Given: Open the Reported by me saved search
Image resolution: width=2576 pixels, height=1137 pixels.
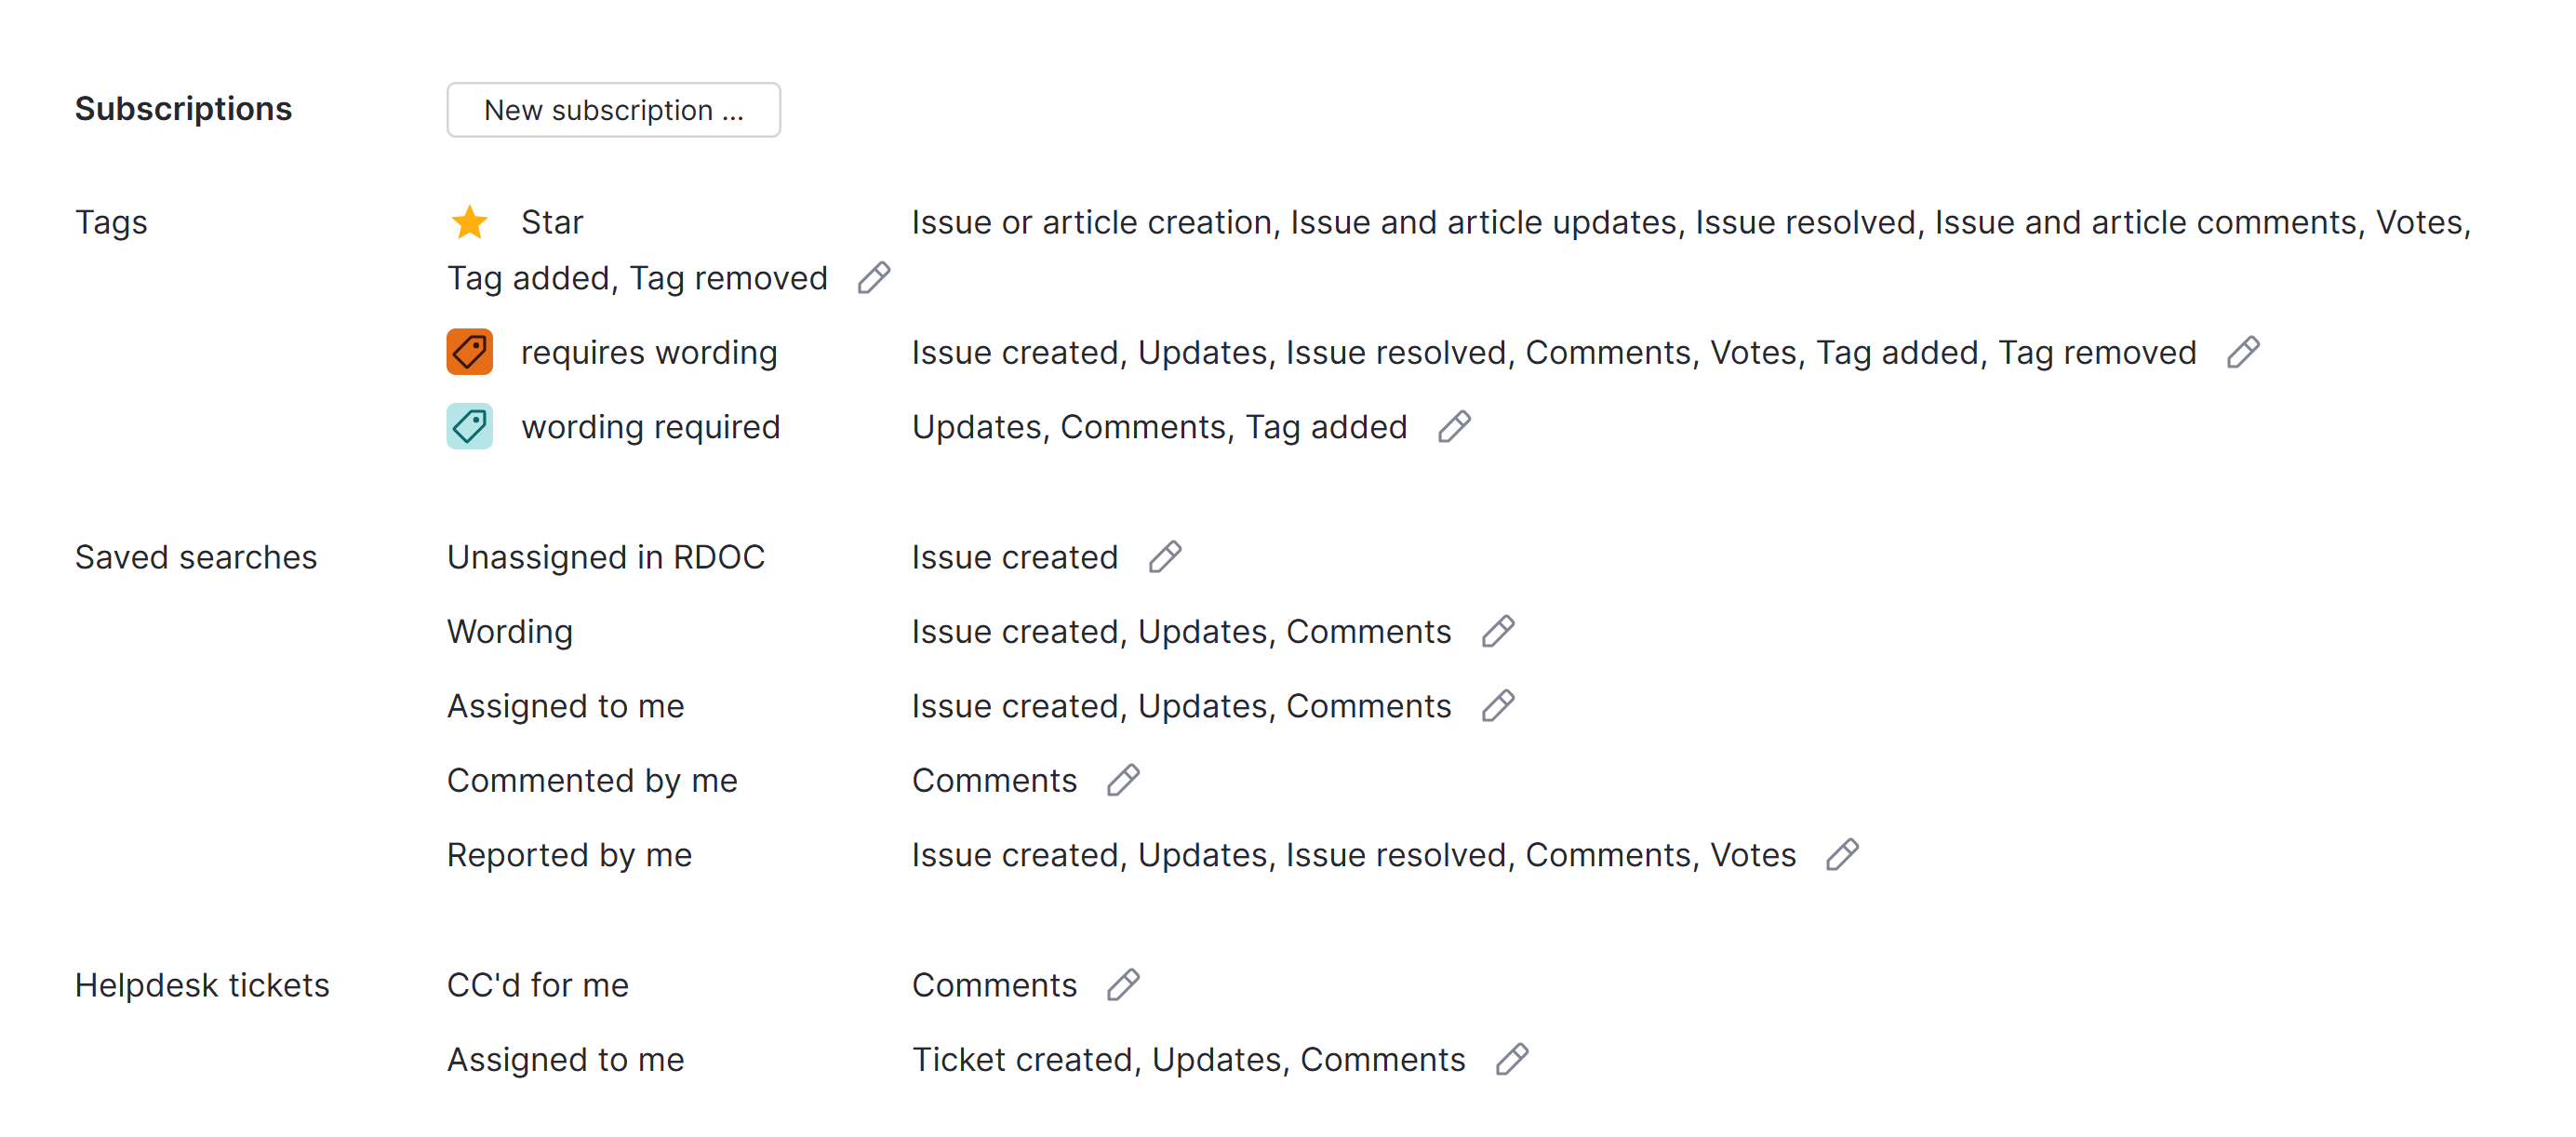Looking at the screenshot, I should 569,855.
